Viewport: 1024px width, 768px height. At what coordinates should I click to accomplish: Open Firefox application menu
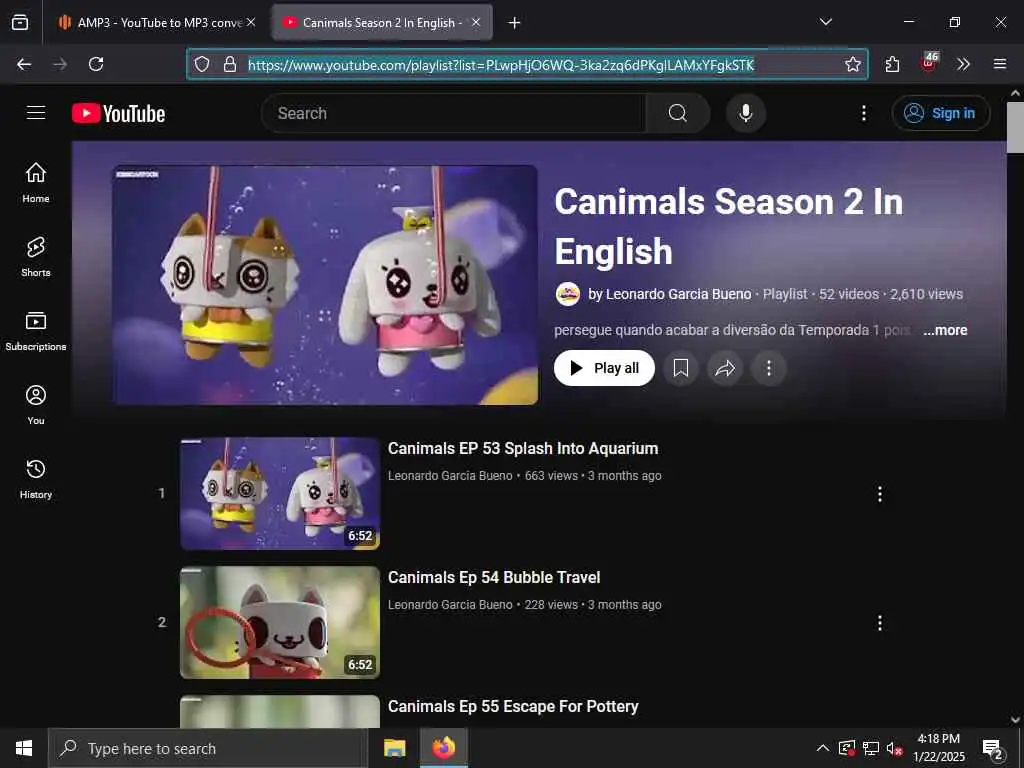click(999, 64)
